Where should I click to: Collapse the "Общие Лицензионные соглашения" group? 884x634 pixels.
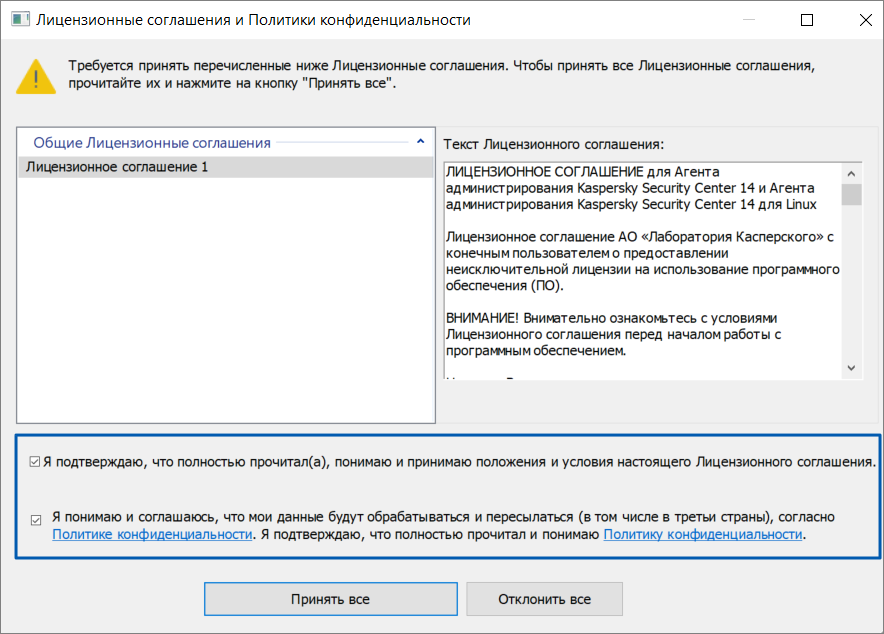click(x=421, y=142)
